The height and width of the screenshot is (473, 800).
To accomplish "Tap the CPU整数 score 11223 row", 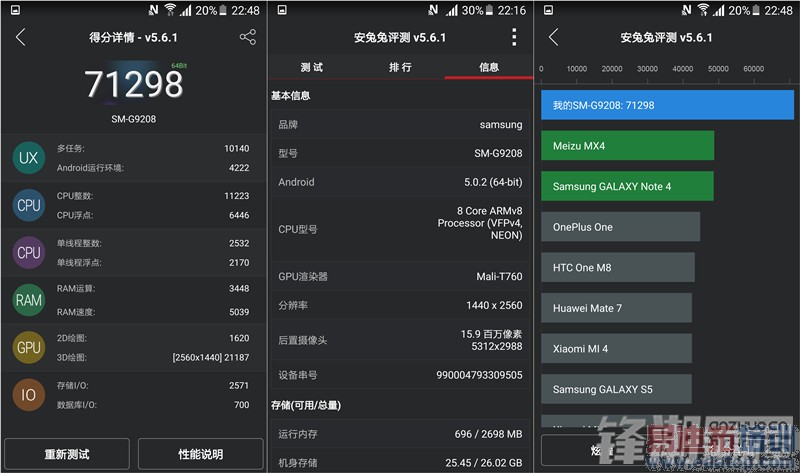I will pos(153,196).
